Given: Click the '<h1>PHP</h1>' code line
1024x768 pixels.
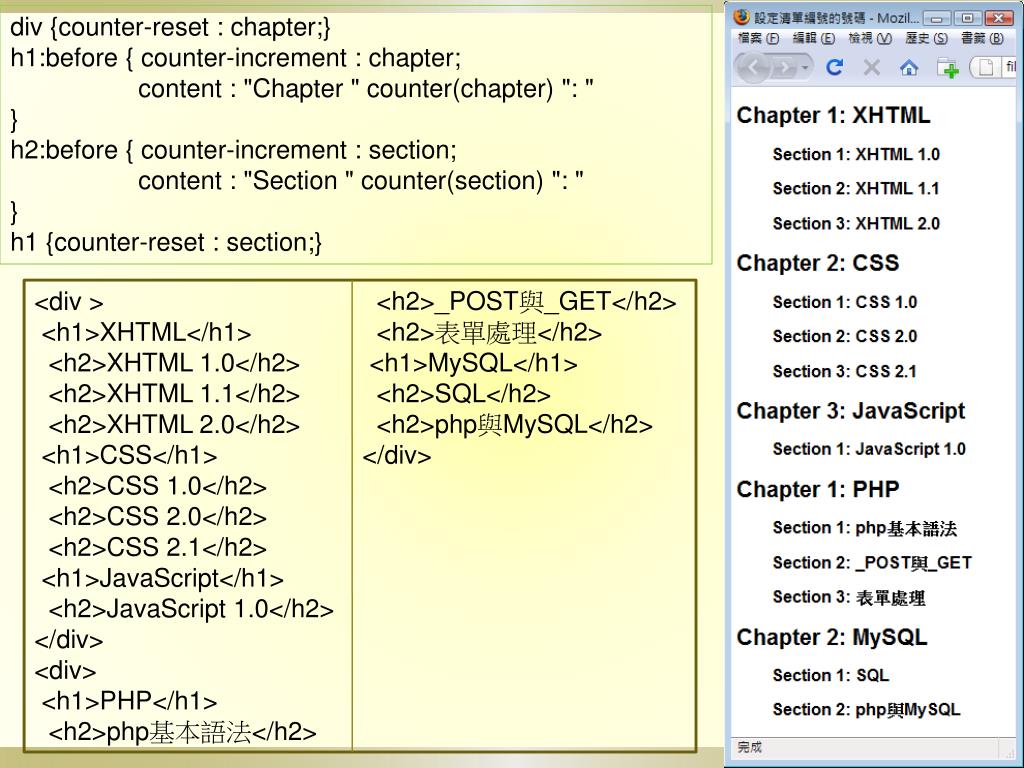Looking at the screenshot, I should [x=129, y=701].
